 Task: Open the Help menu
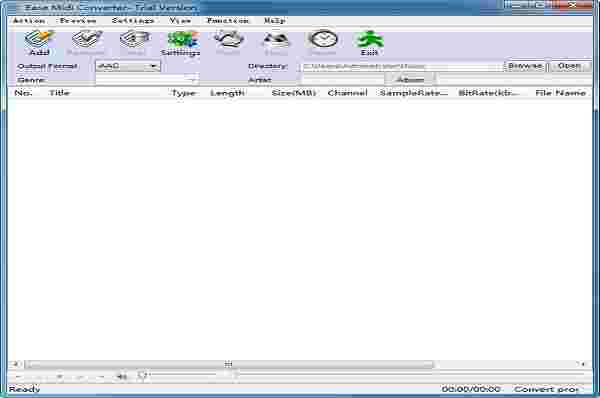click(x=275, y=21)
